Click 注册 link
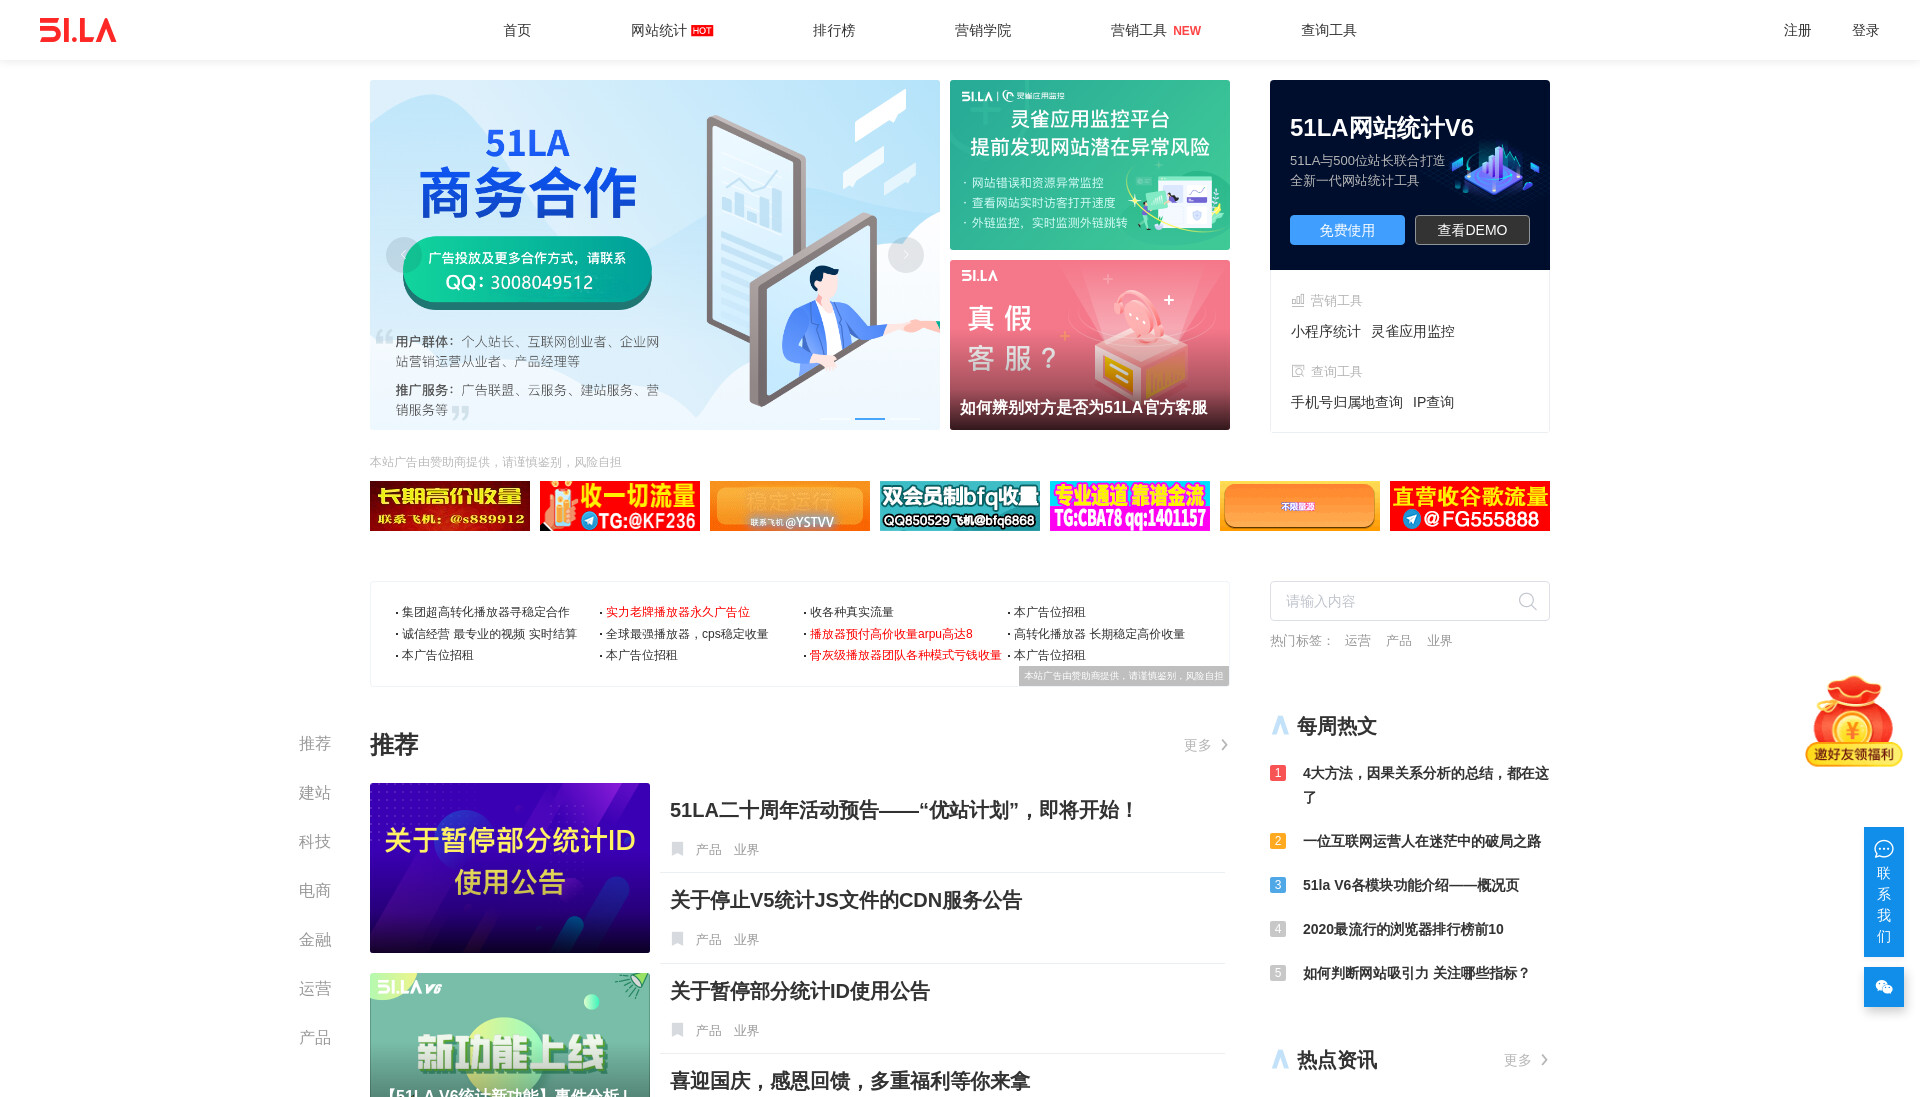The width and height of the screenshot is (1920, 1097). point(1798,30)
